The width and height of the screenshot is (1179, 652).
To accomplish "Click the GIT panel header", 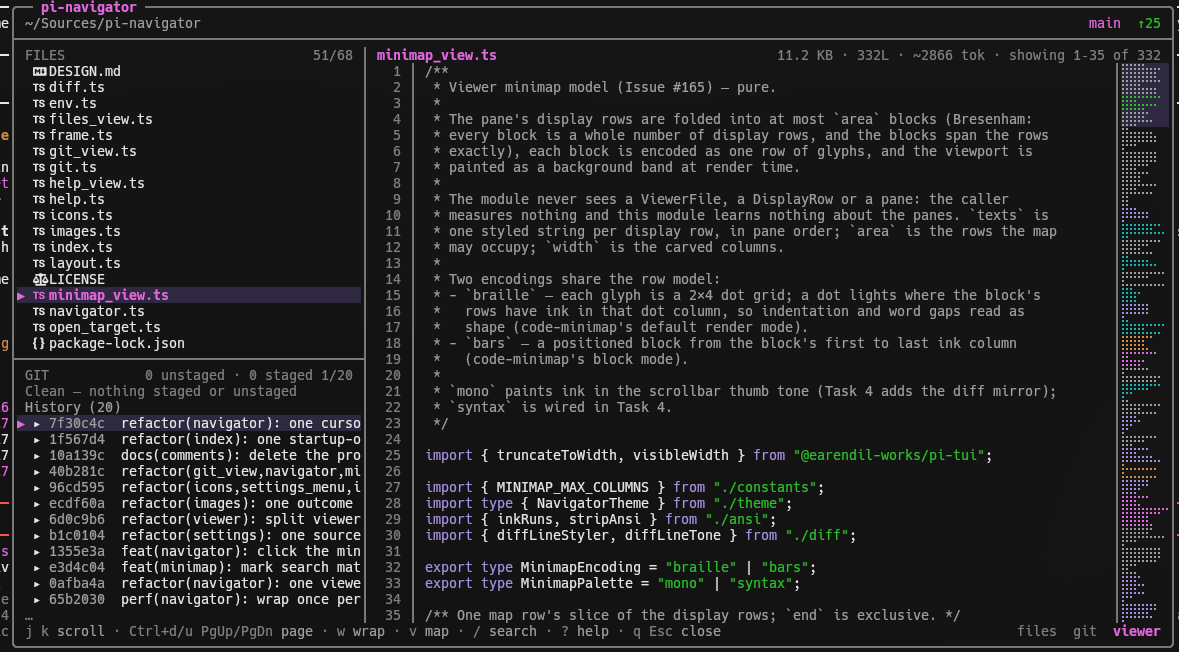I will pos(37,375).
